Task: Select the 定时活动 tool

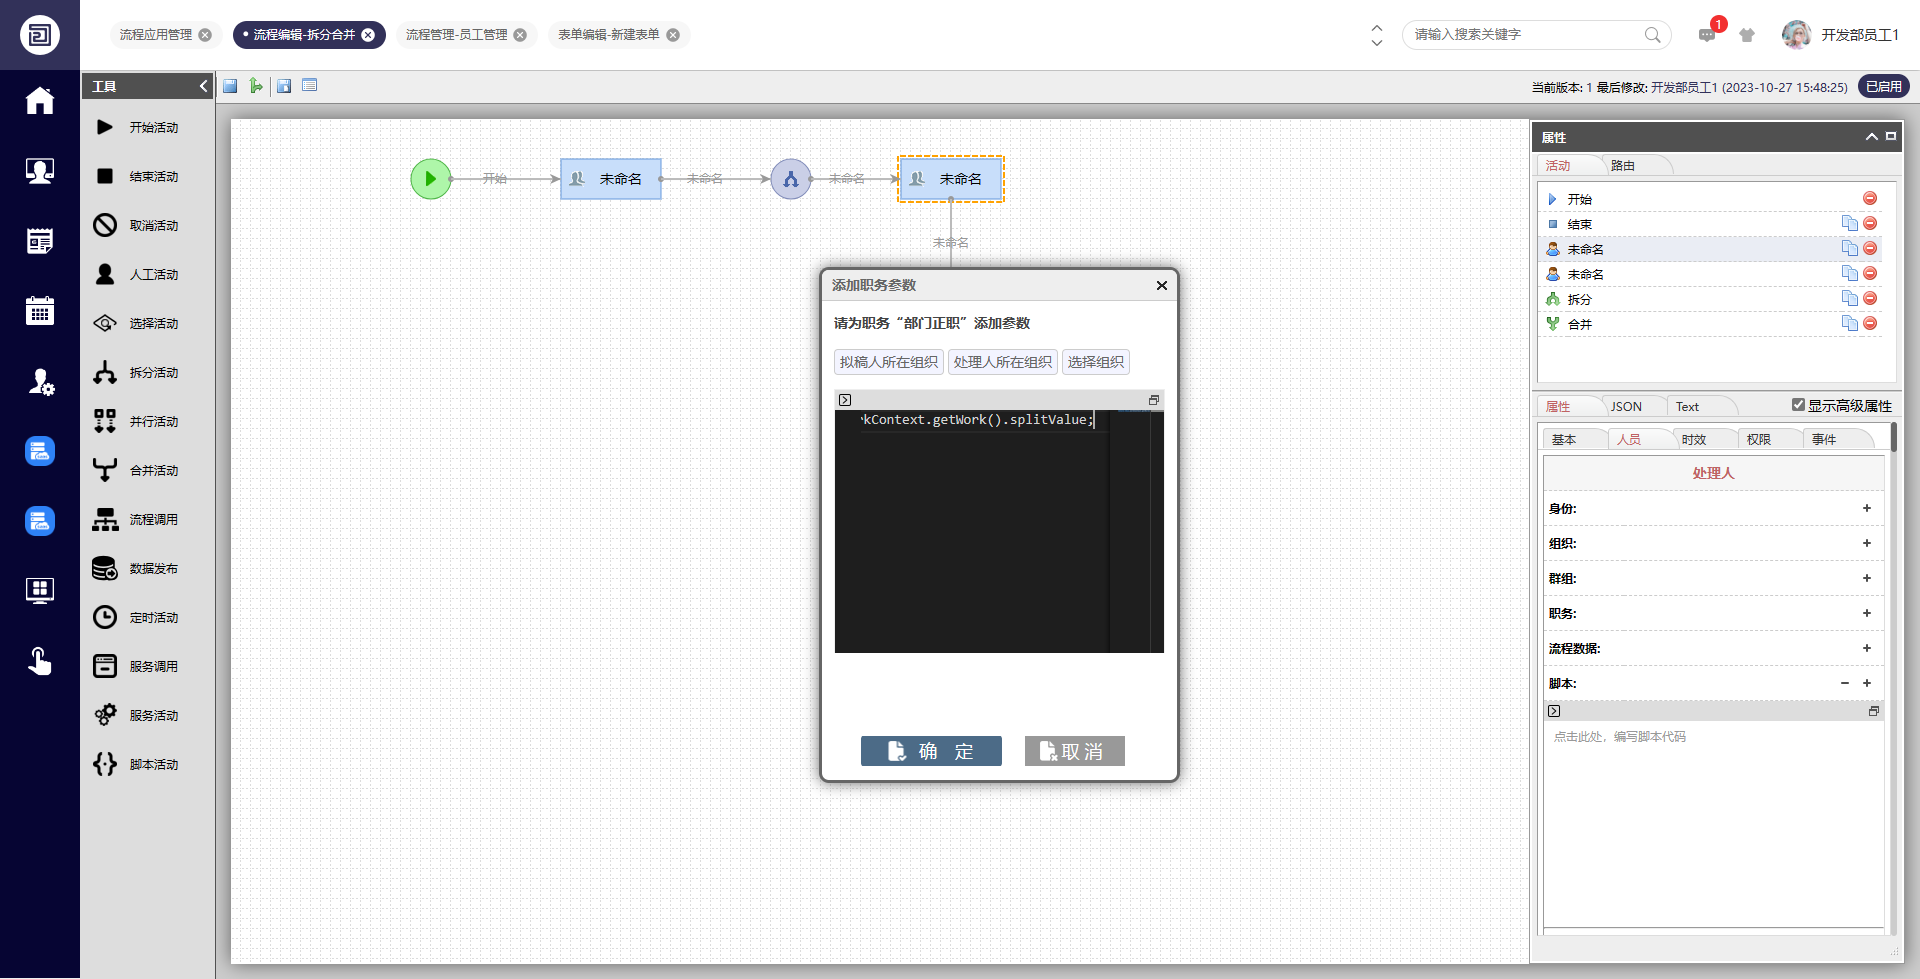Action: click(x=137, y=617)
